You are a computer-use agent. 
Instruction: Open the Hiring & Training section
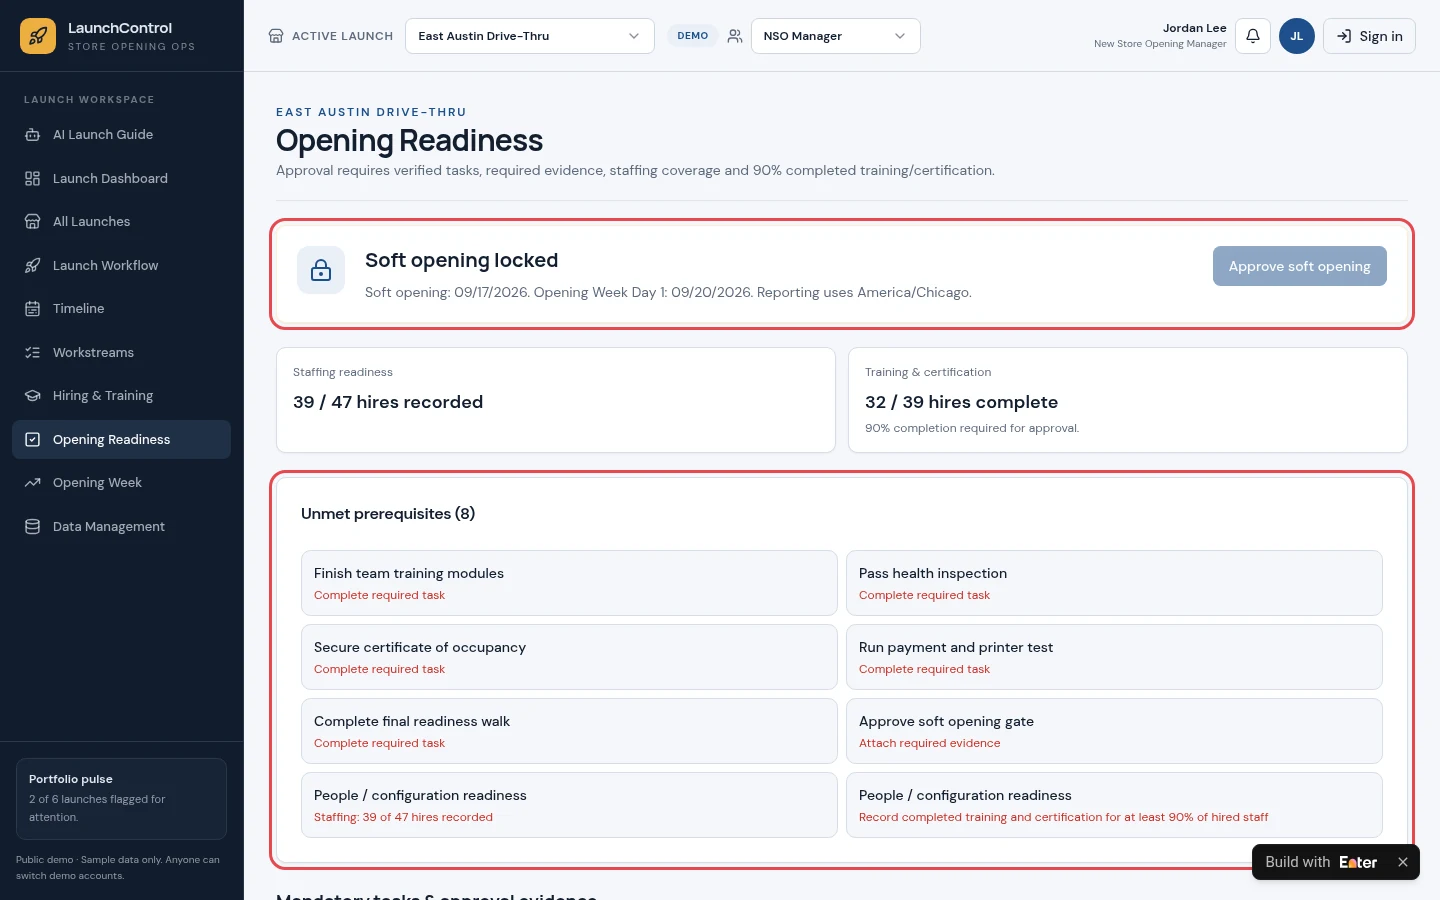coord(121,396)
